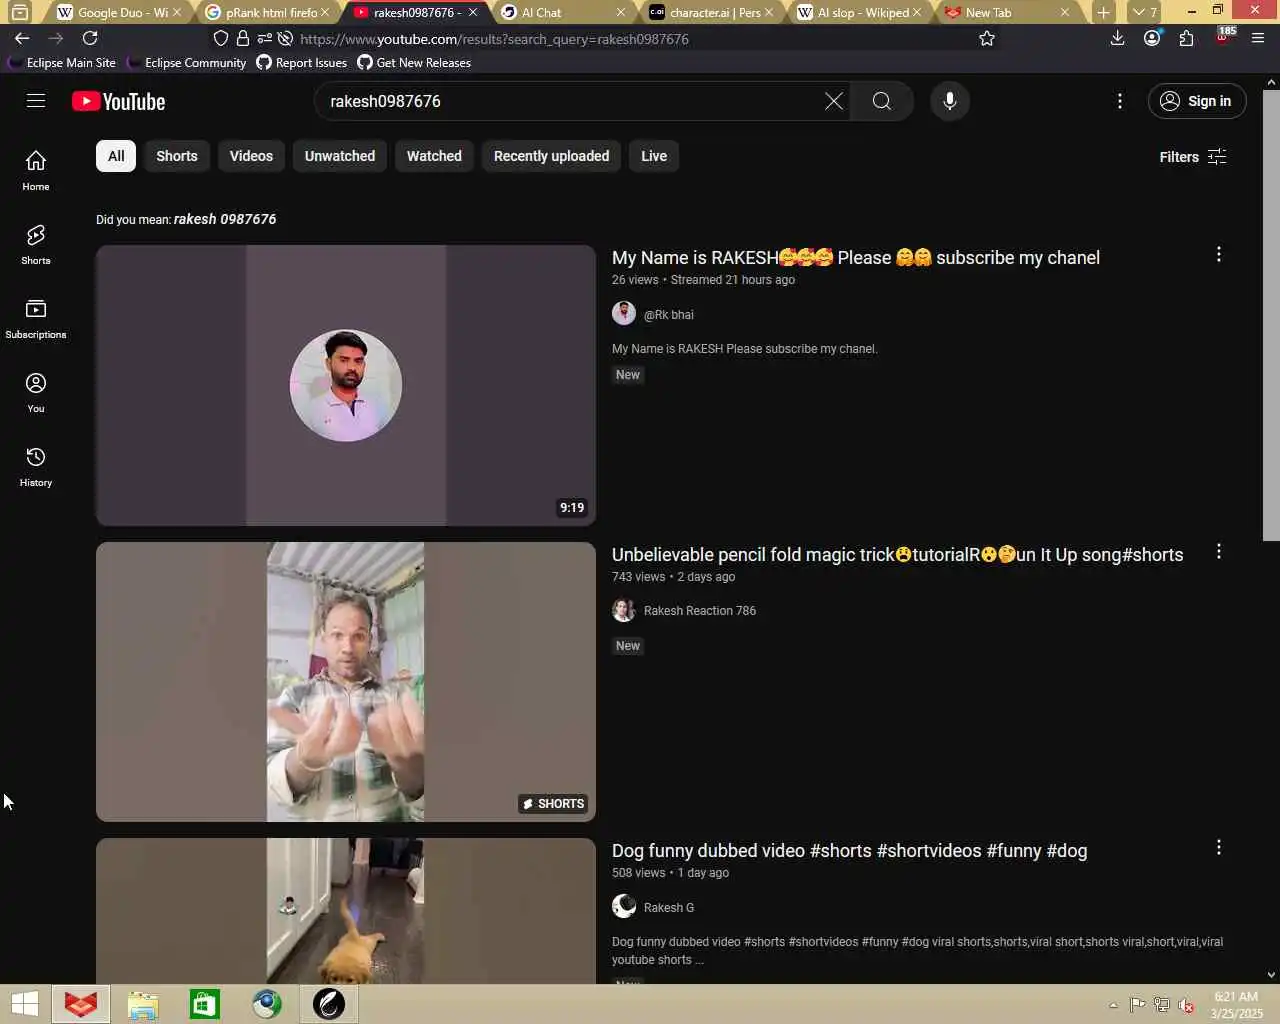Open the 9:19 RAKESH stream thumbnail
The width and height of the screenshot is (1280, 1024).
(x=346, y=385)
